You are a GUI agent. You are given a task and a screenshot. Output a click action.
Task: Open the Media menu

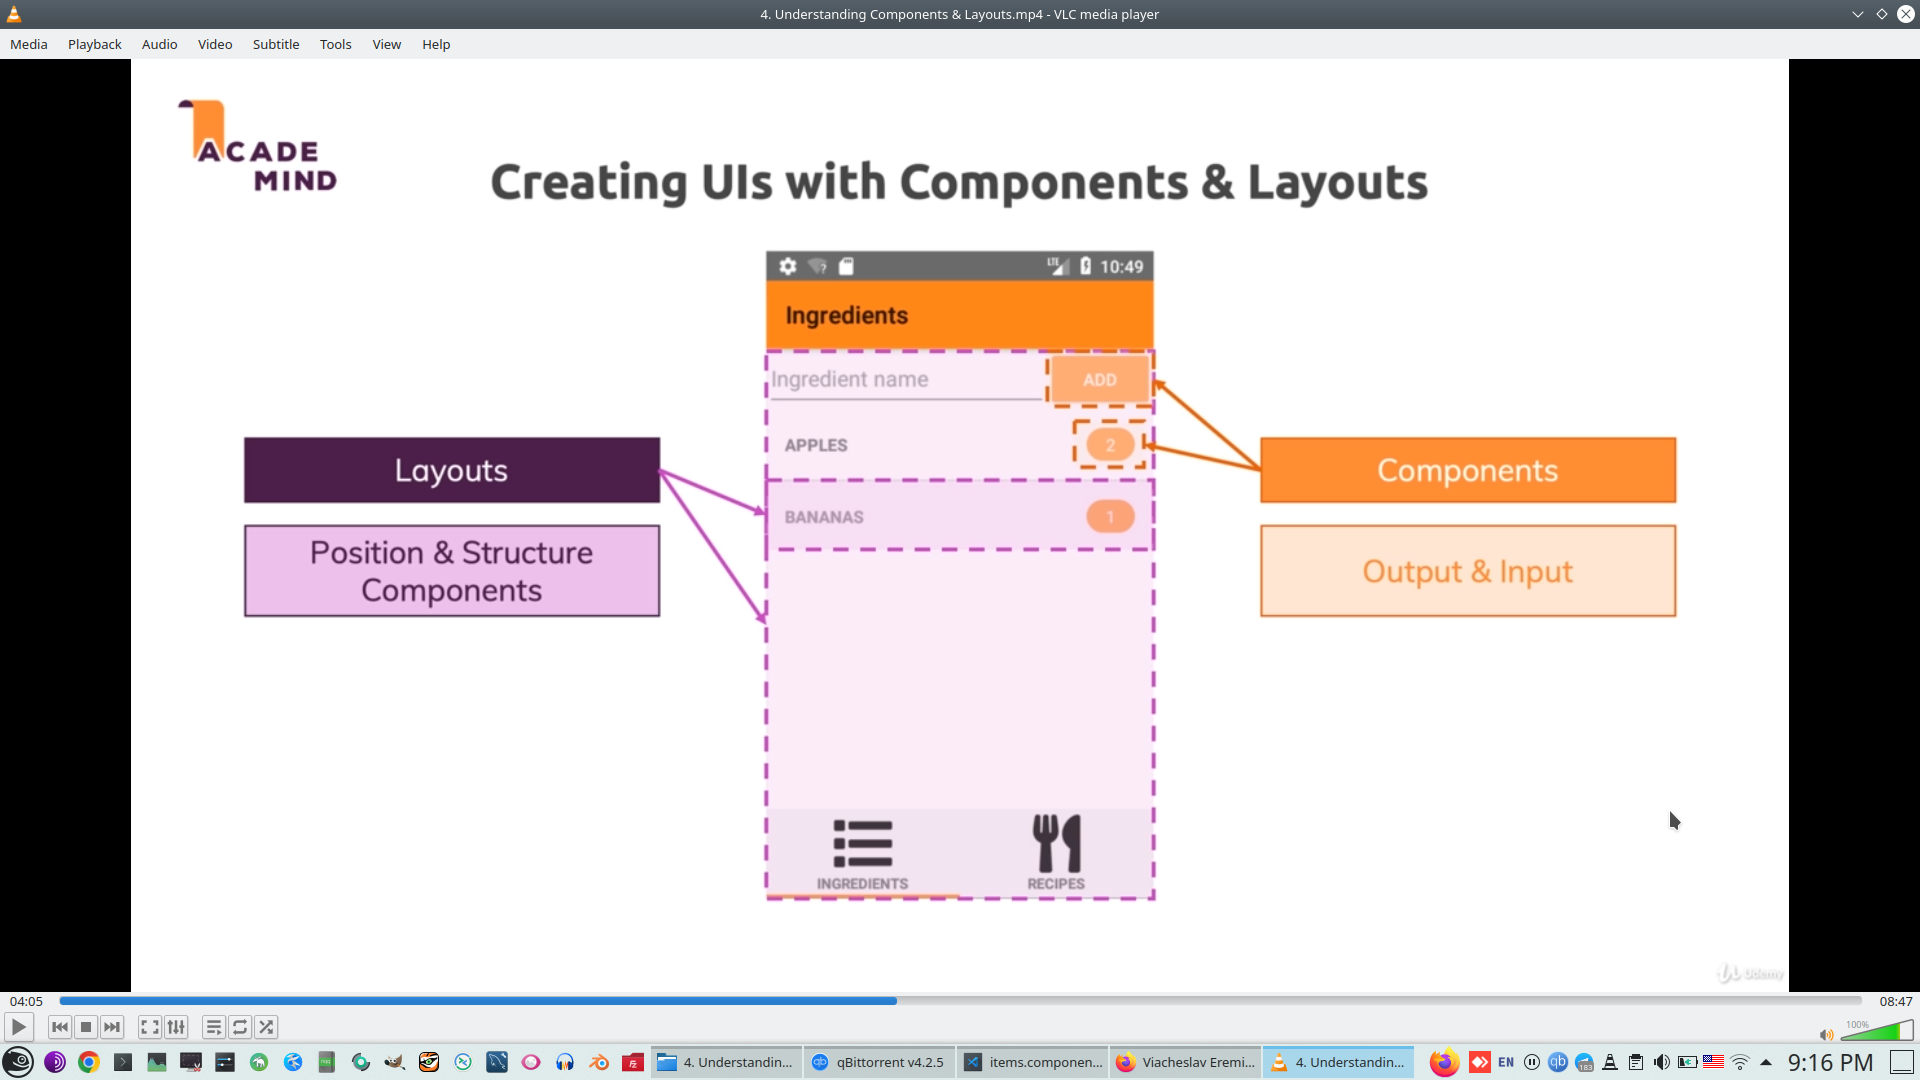(29, 44)
